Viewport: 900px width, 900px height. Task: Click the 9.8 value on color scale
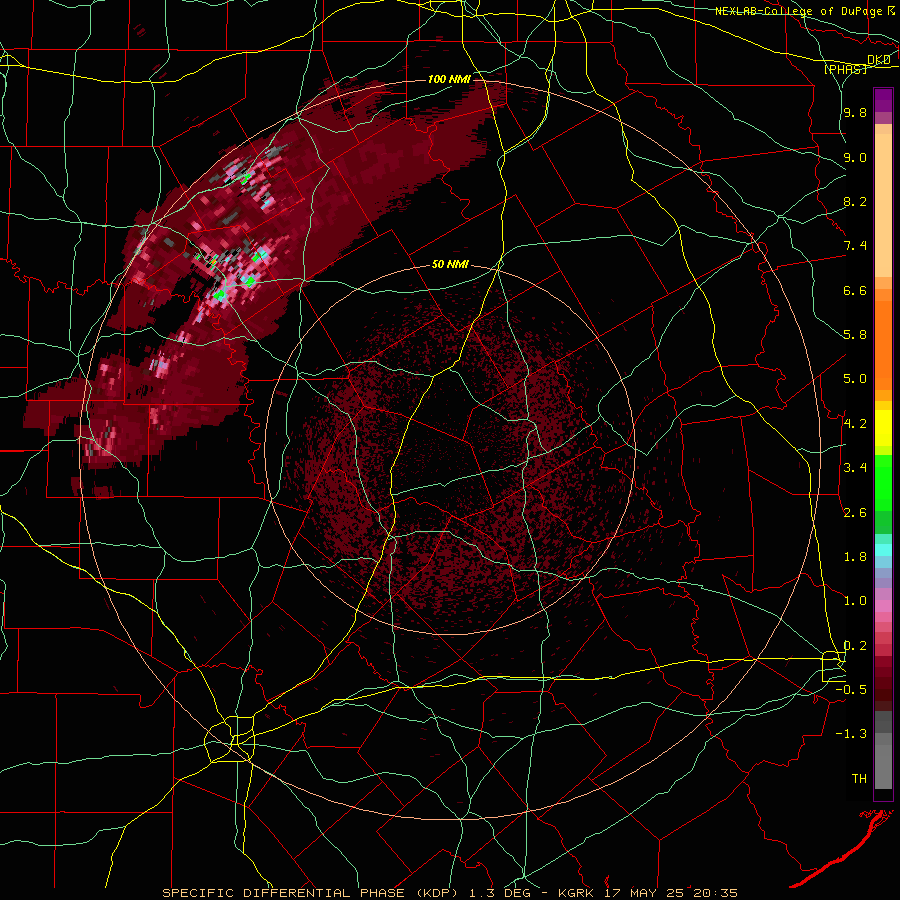pyautogui.click(x=855, y=113)
